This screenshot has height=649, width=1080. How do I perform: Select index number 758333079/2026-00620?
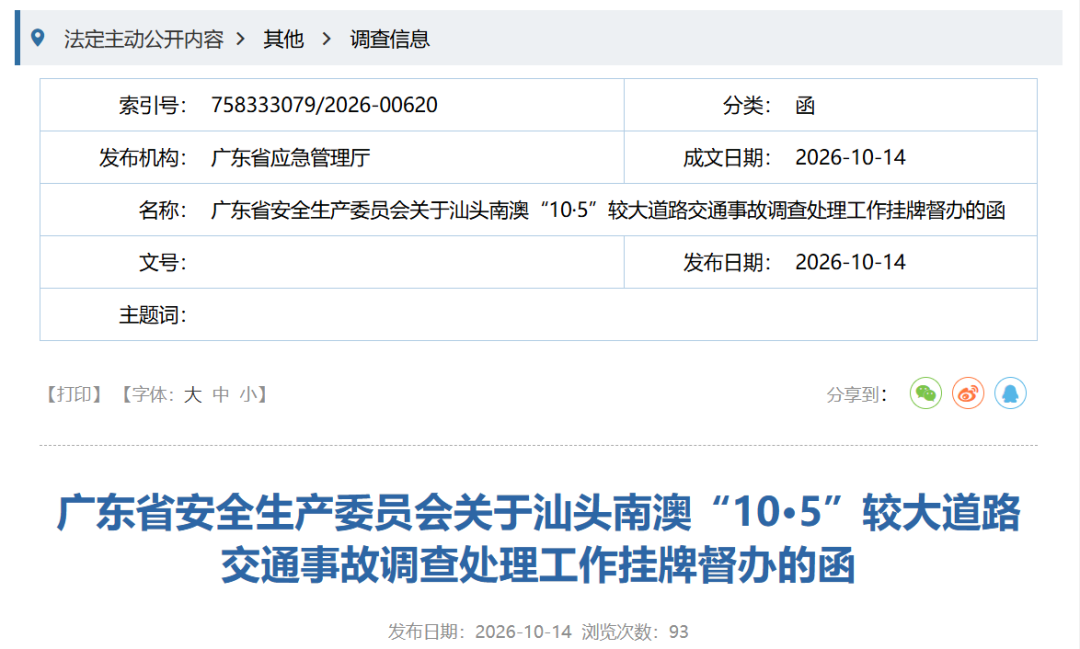tap(324, 105)
